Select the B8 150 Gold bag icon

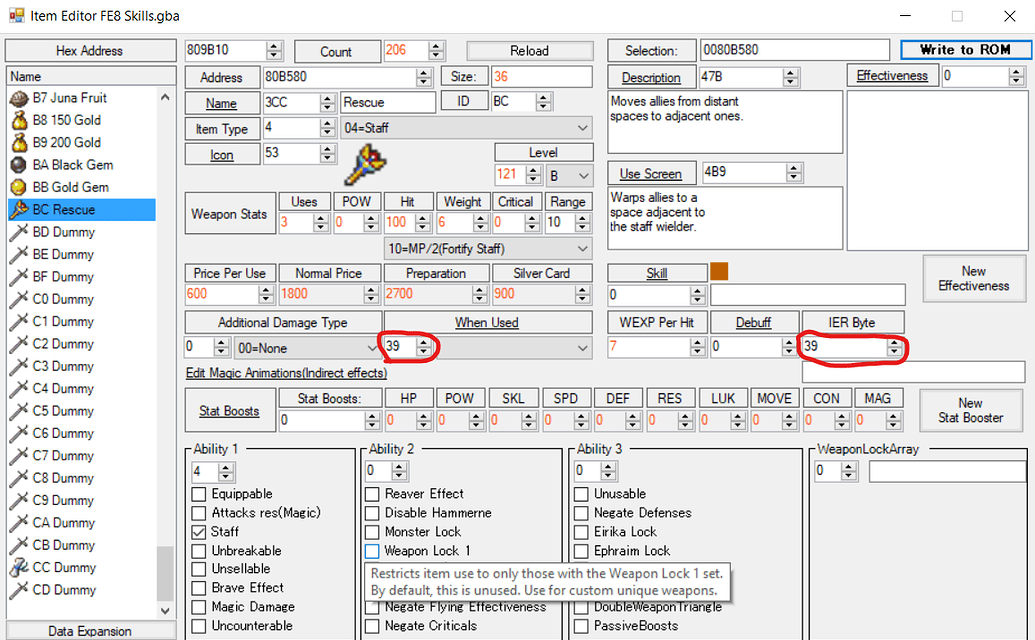tap(19, 120)
